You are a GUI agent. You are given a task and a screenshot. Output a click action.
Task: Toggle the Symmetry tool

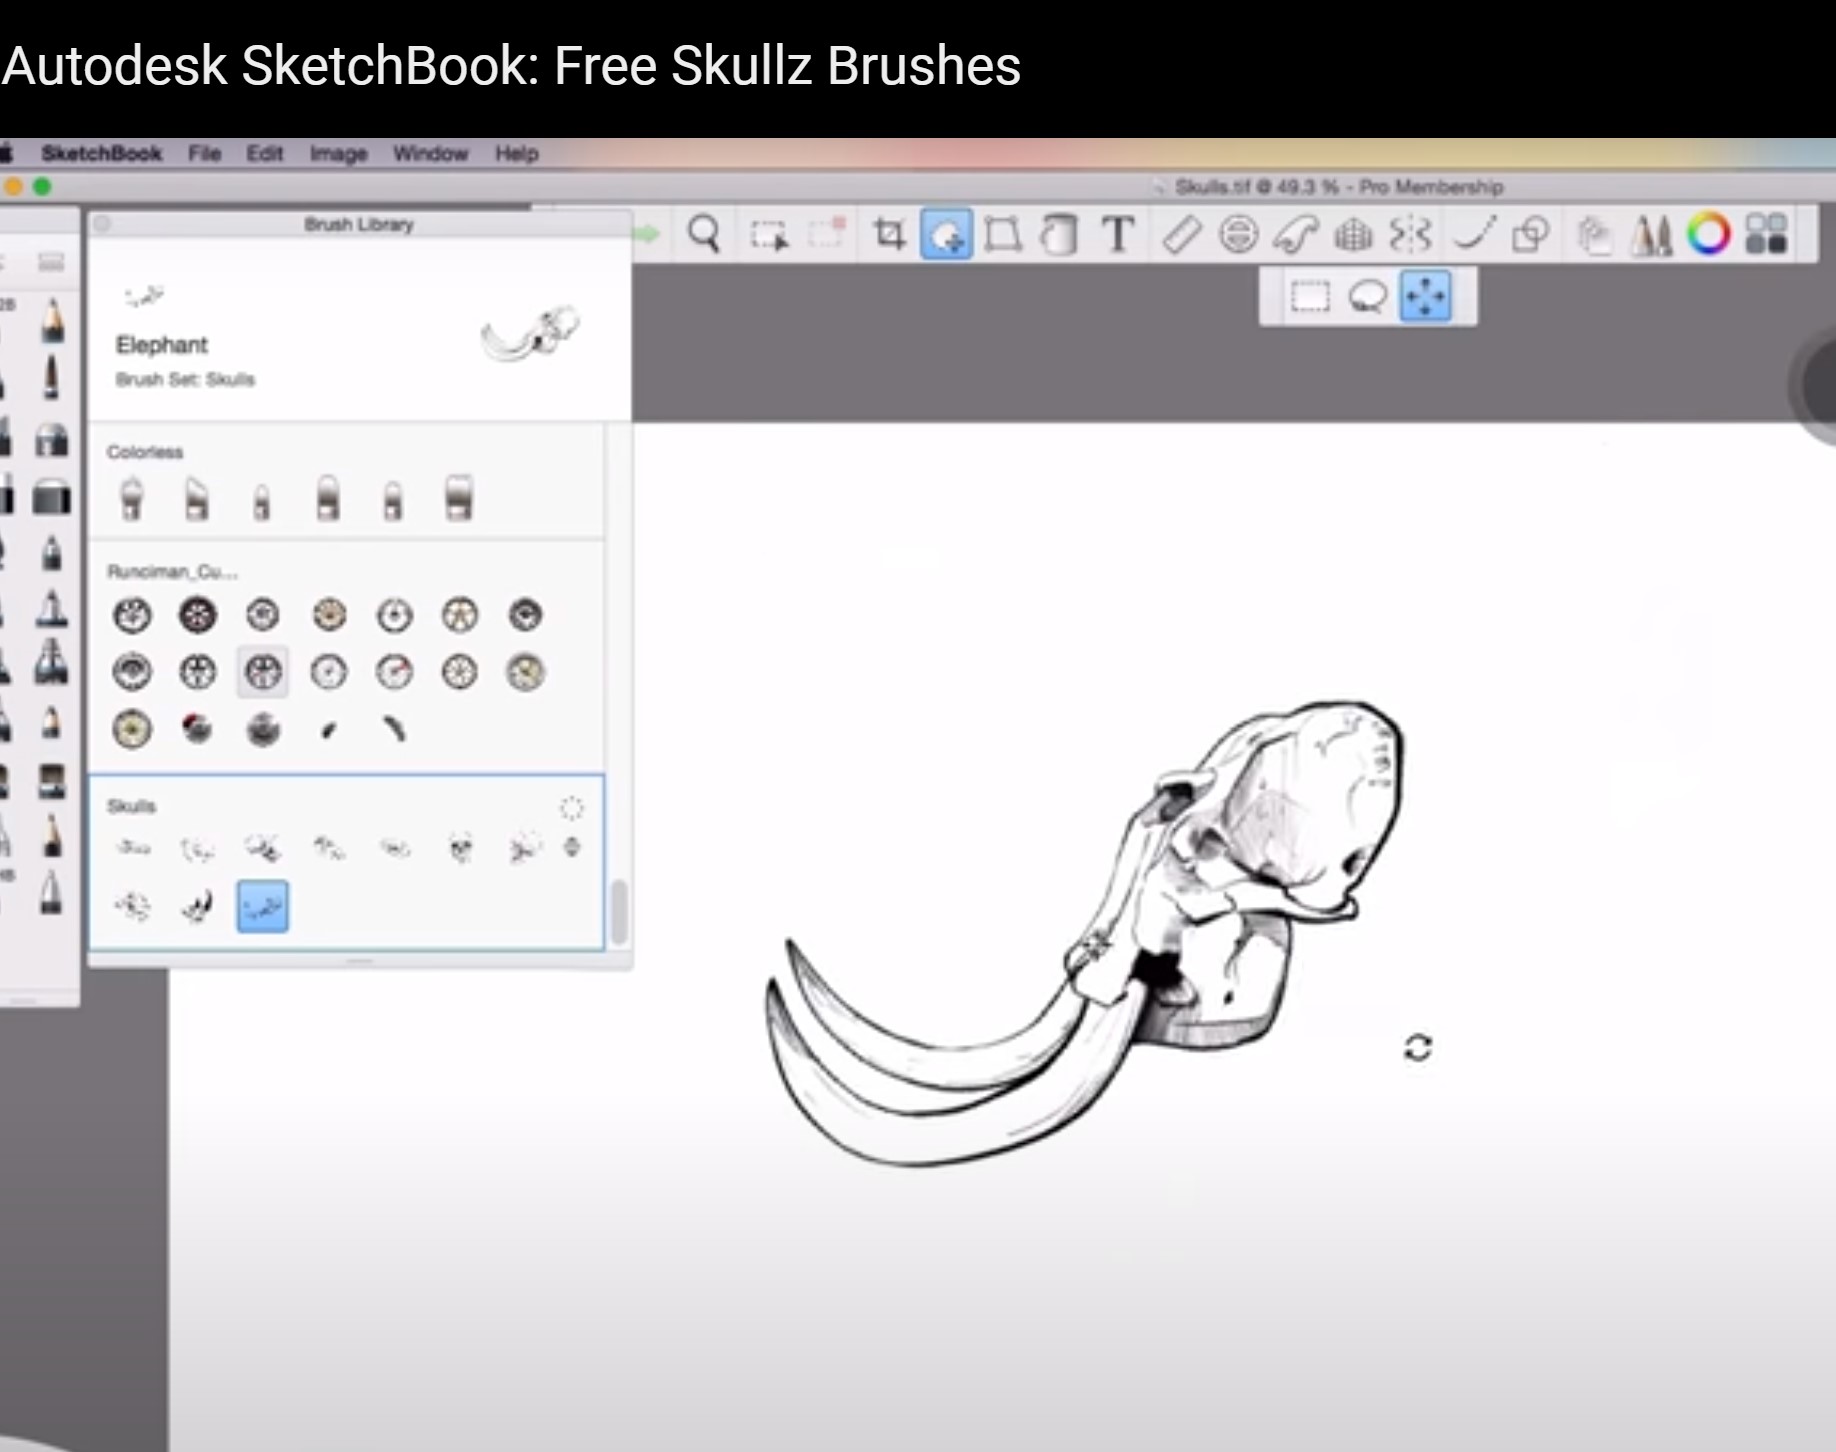pyautogui.click(x=1411, y=236)
